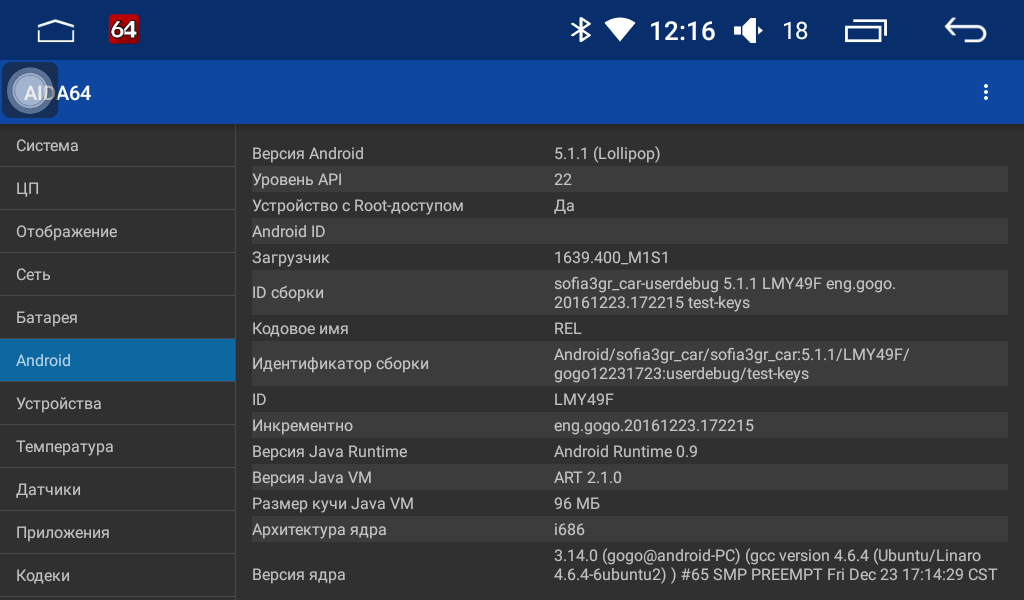
Task: Select the Android sidebar item
Action: coord(117,361)
